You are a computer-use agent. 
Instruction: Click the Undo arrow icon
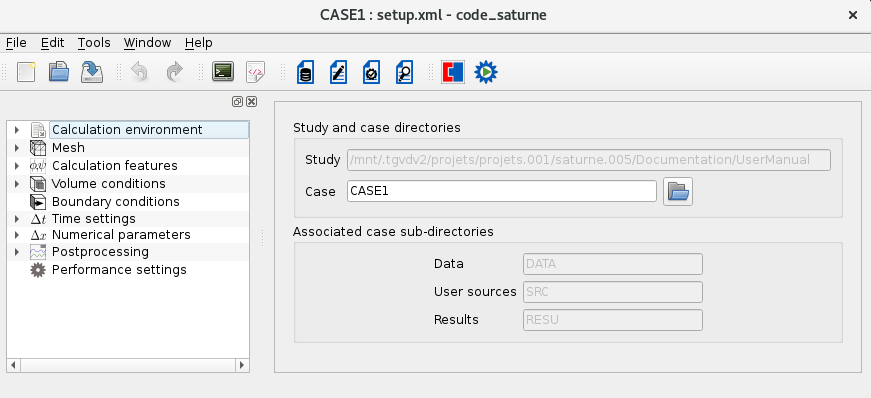pos(139,72)
